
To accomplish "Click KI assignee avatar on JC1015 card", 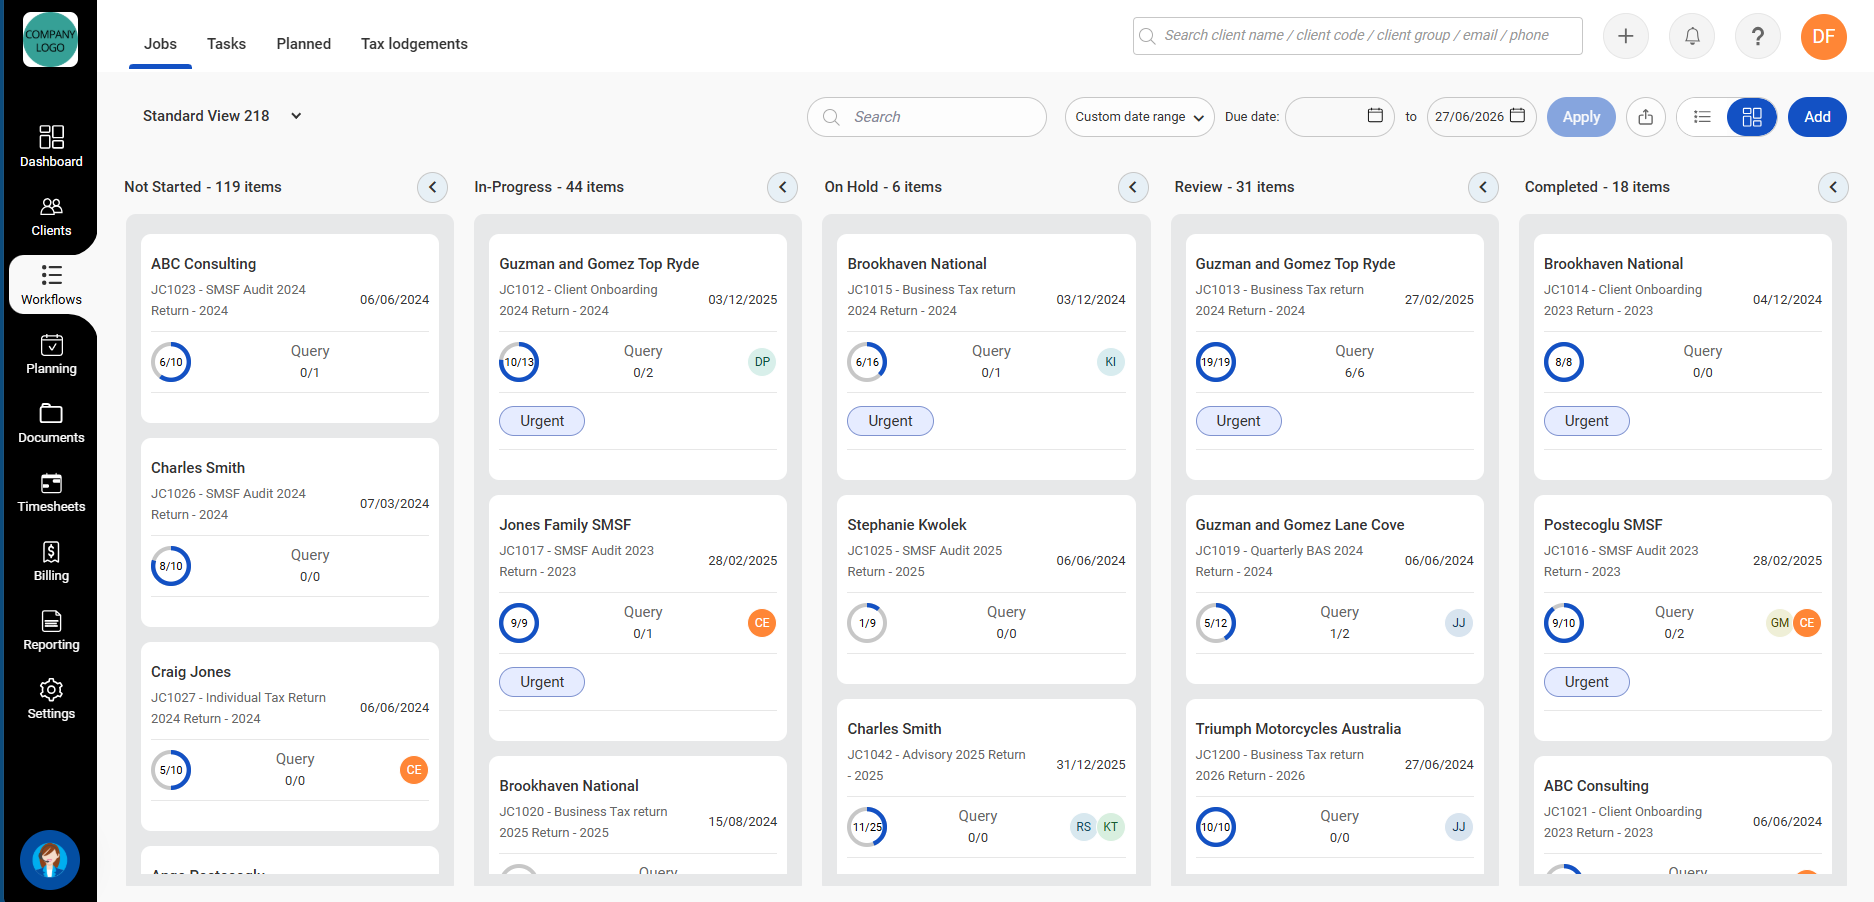I will pyautogui.click(x=1110, y=362).
